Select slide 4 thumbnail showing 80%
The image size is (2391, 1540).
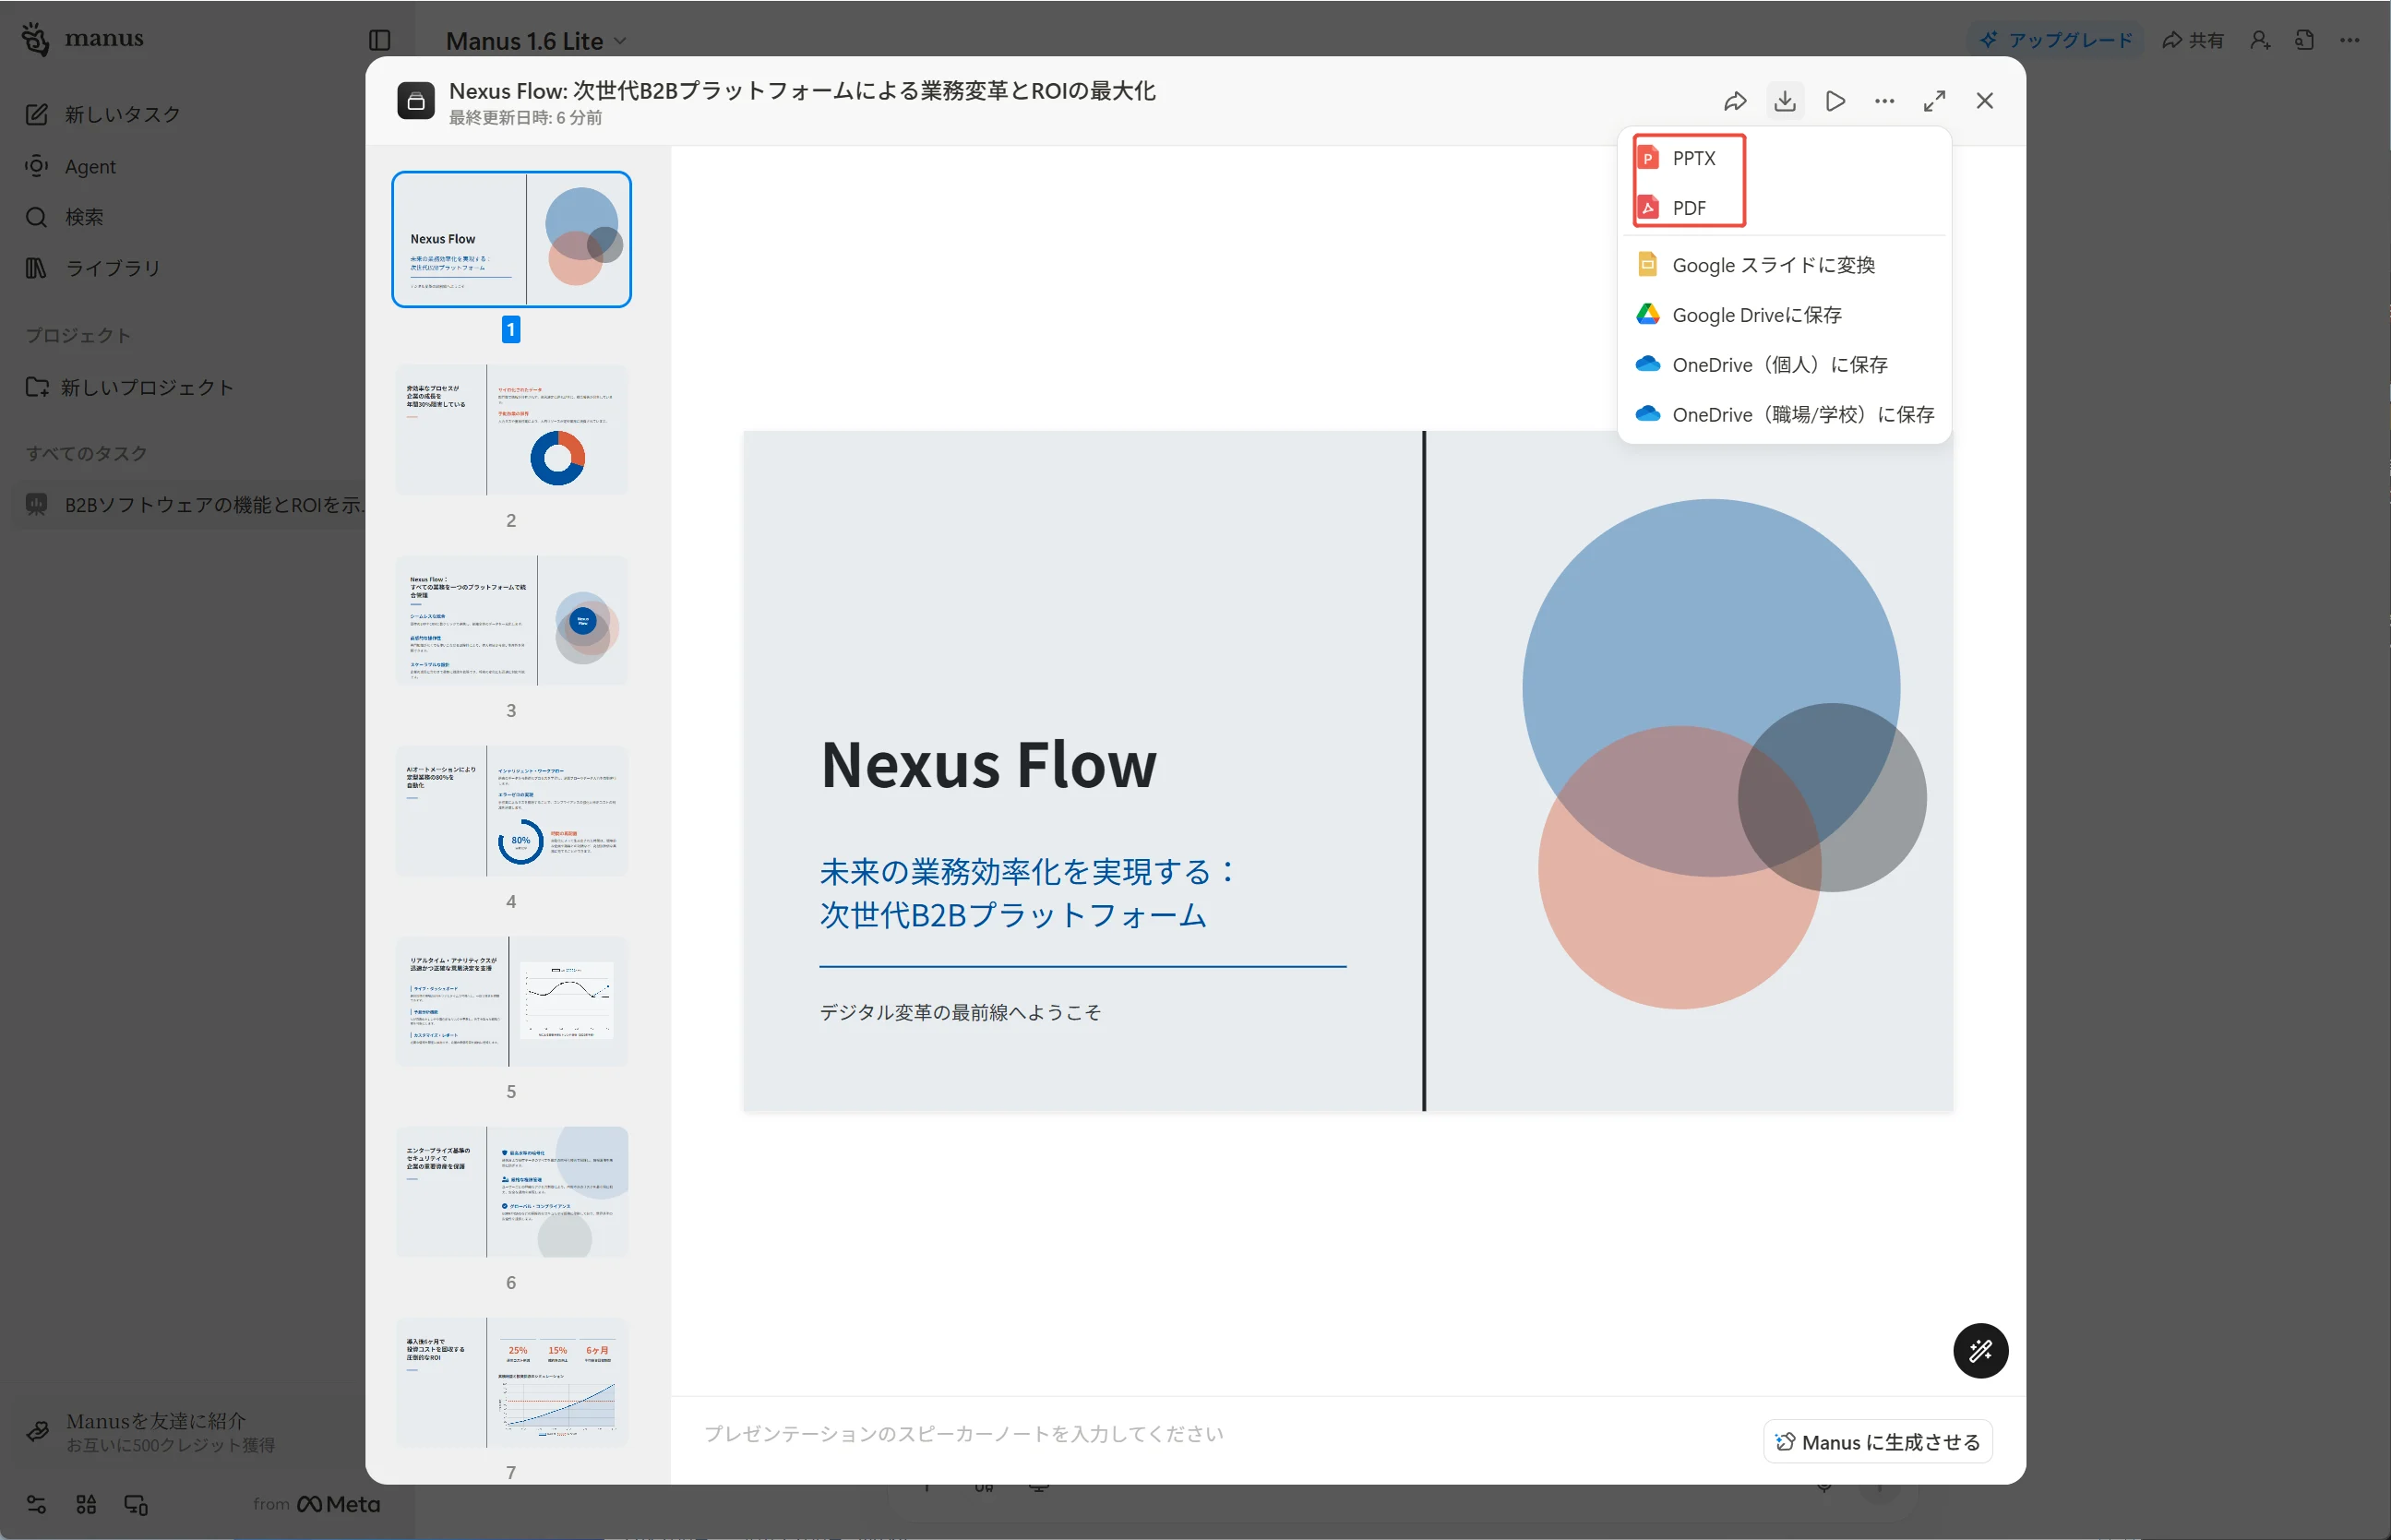point(511,811)
